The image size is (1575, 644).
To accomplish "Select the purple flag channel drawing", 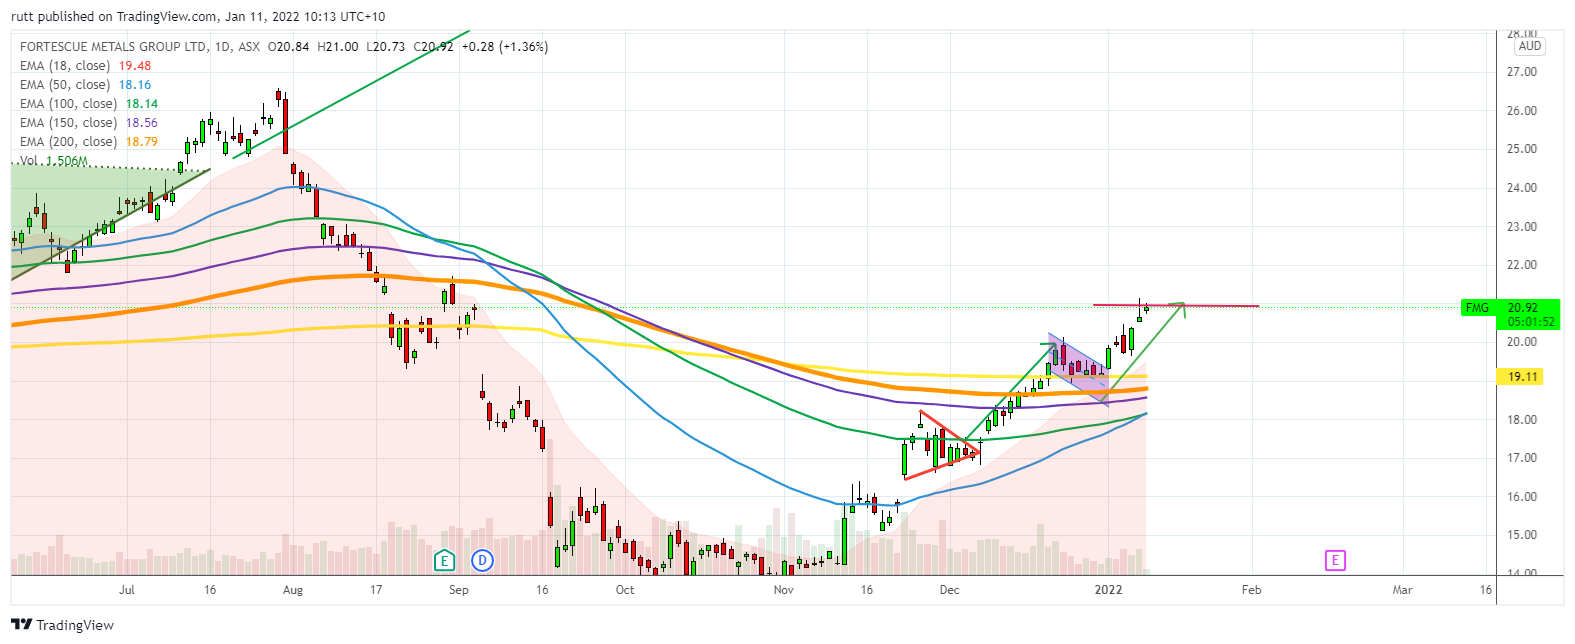I will [x=1078, y=369].
